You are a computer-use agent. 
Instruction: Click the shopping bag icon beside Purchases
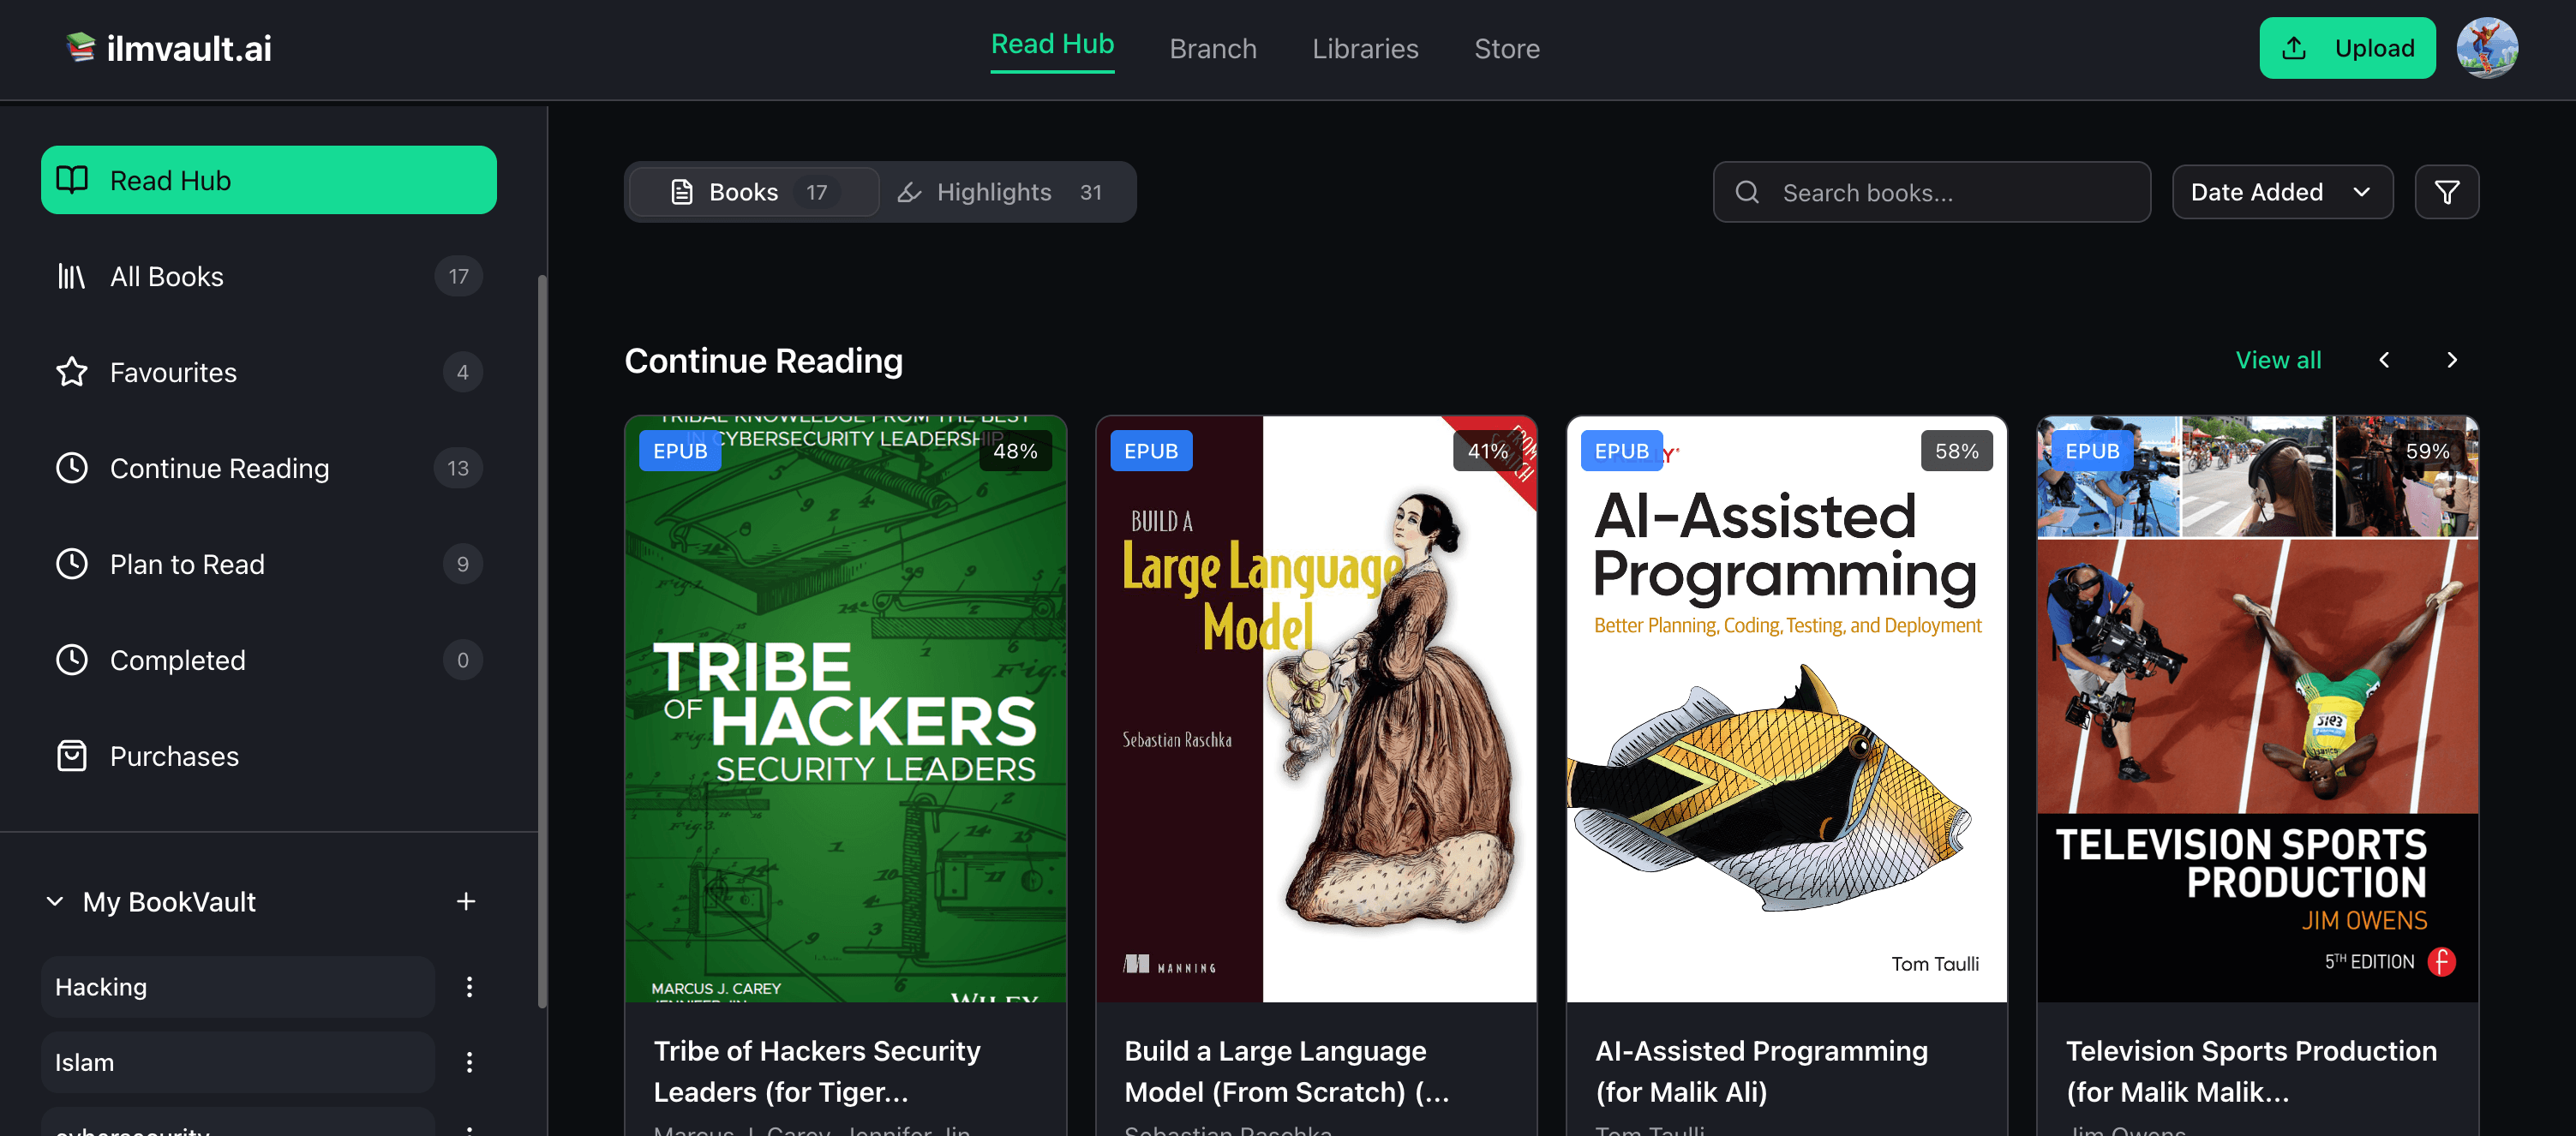click(x=72, y=756)
